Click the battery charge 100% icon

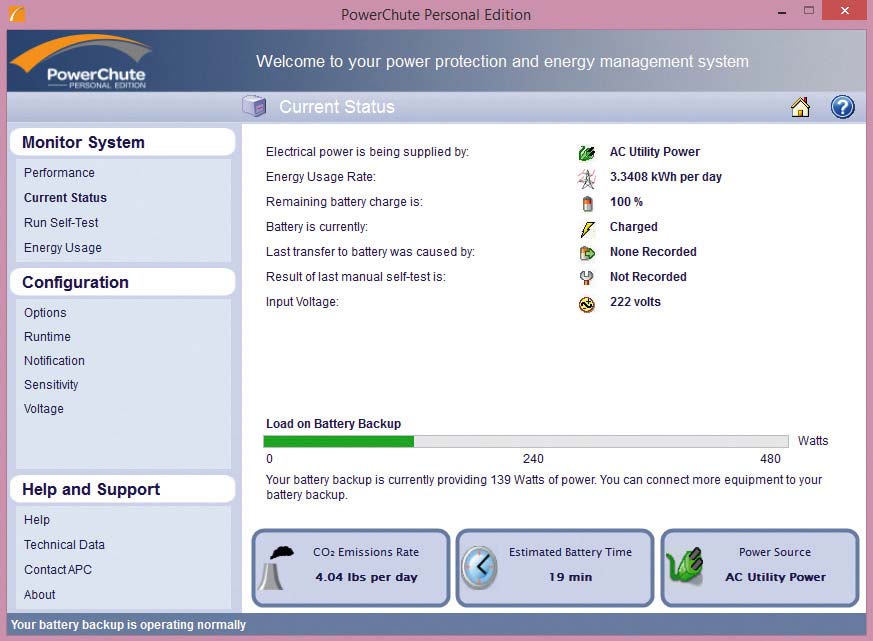(587, 203)
